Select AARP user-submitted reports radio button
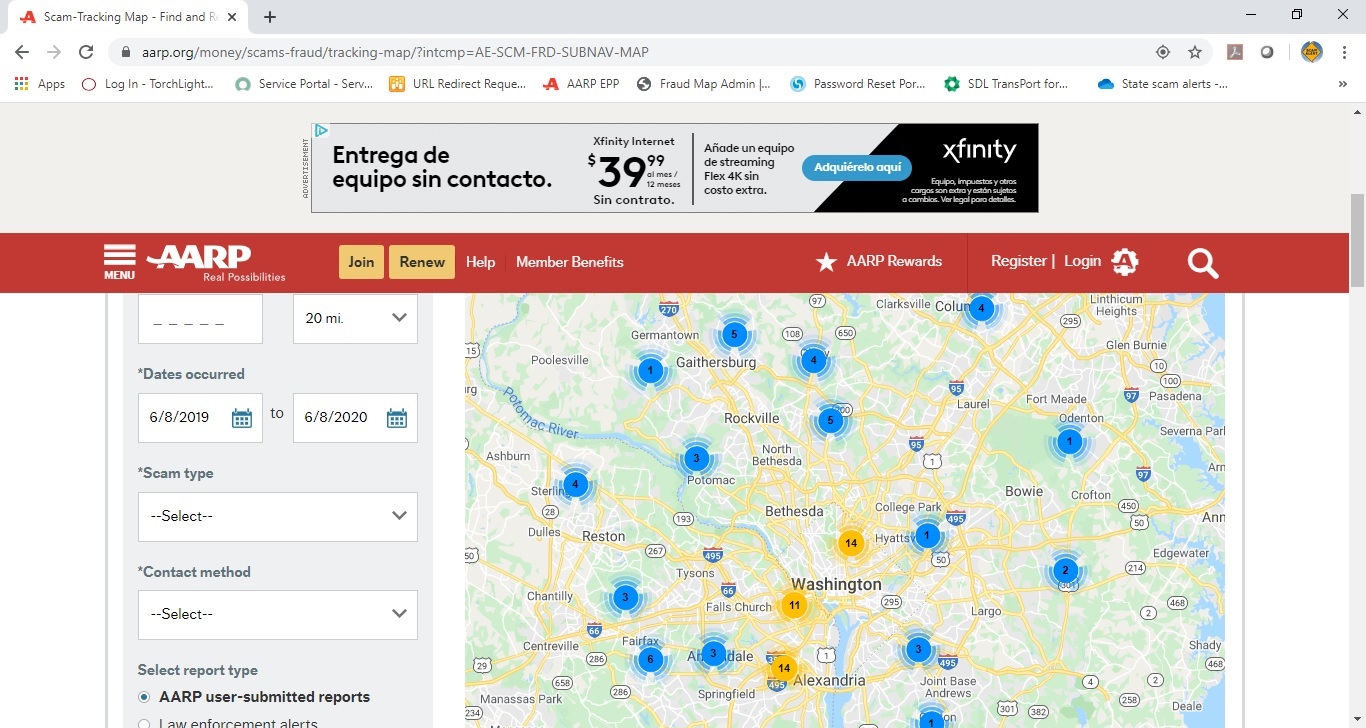Image resolution: width=1366 pixels, height=728 pixels. pyautogui.click(x=144, y=697)
